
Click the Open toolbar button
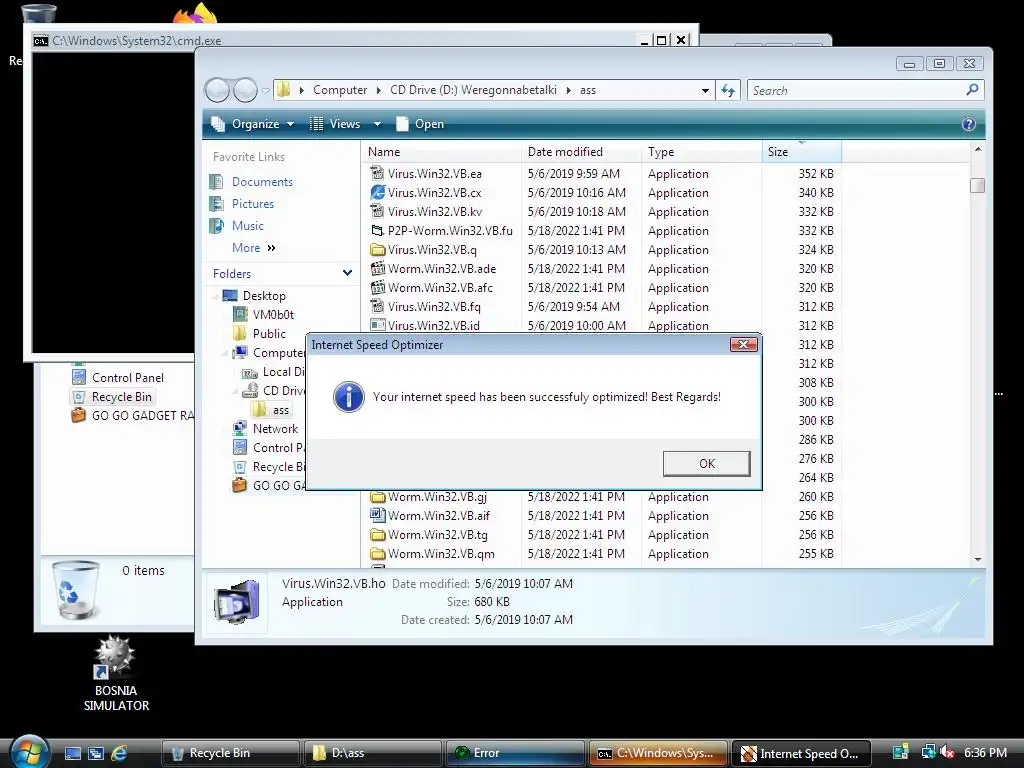[420, 124]
